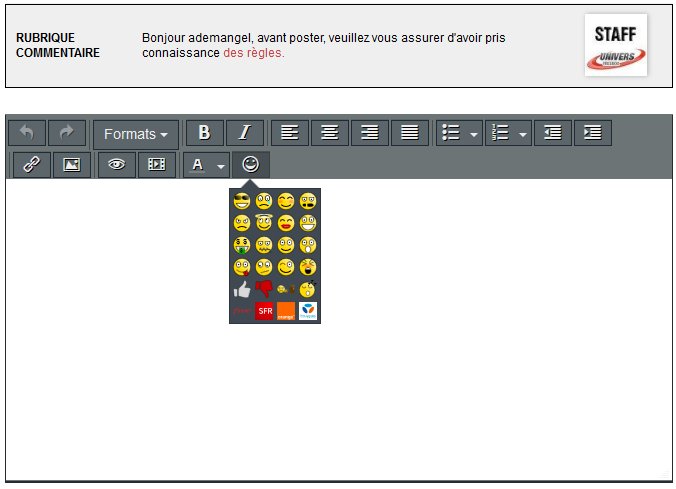Insert the Orange logo emoticon
The width and height of the screenshot is (676, 489).
point(286,311)
